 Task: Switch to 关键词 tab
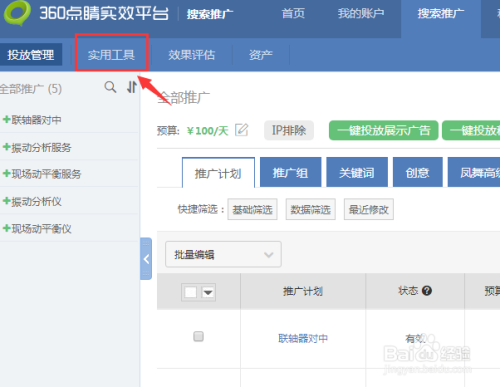(357, 172)
